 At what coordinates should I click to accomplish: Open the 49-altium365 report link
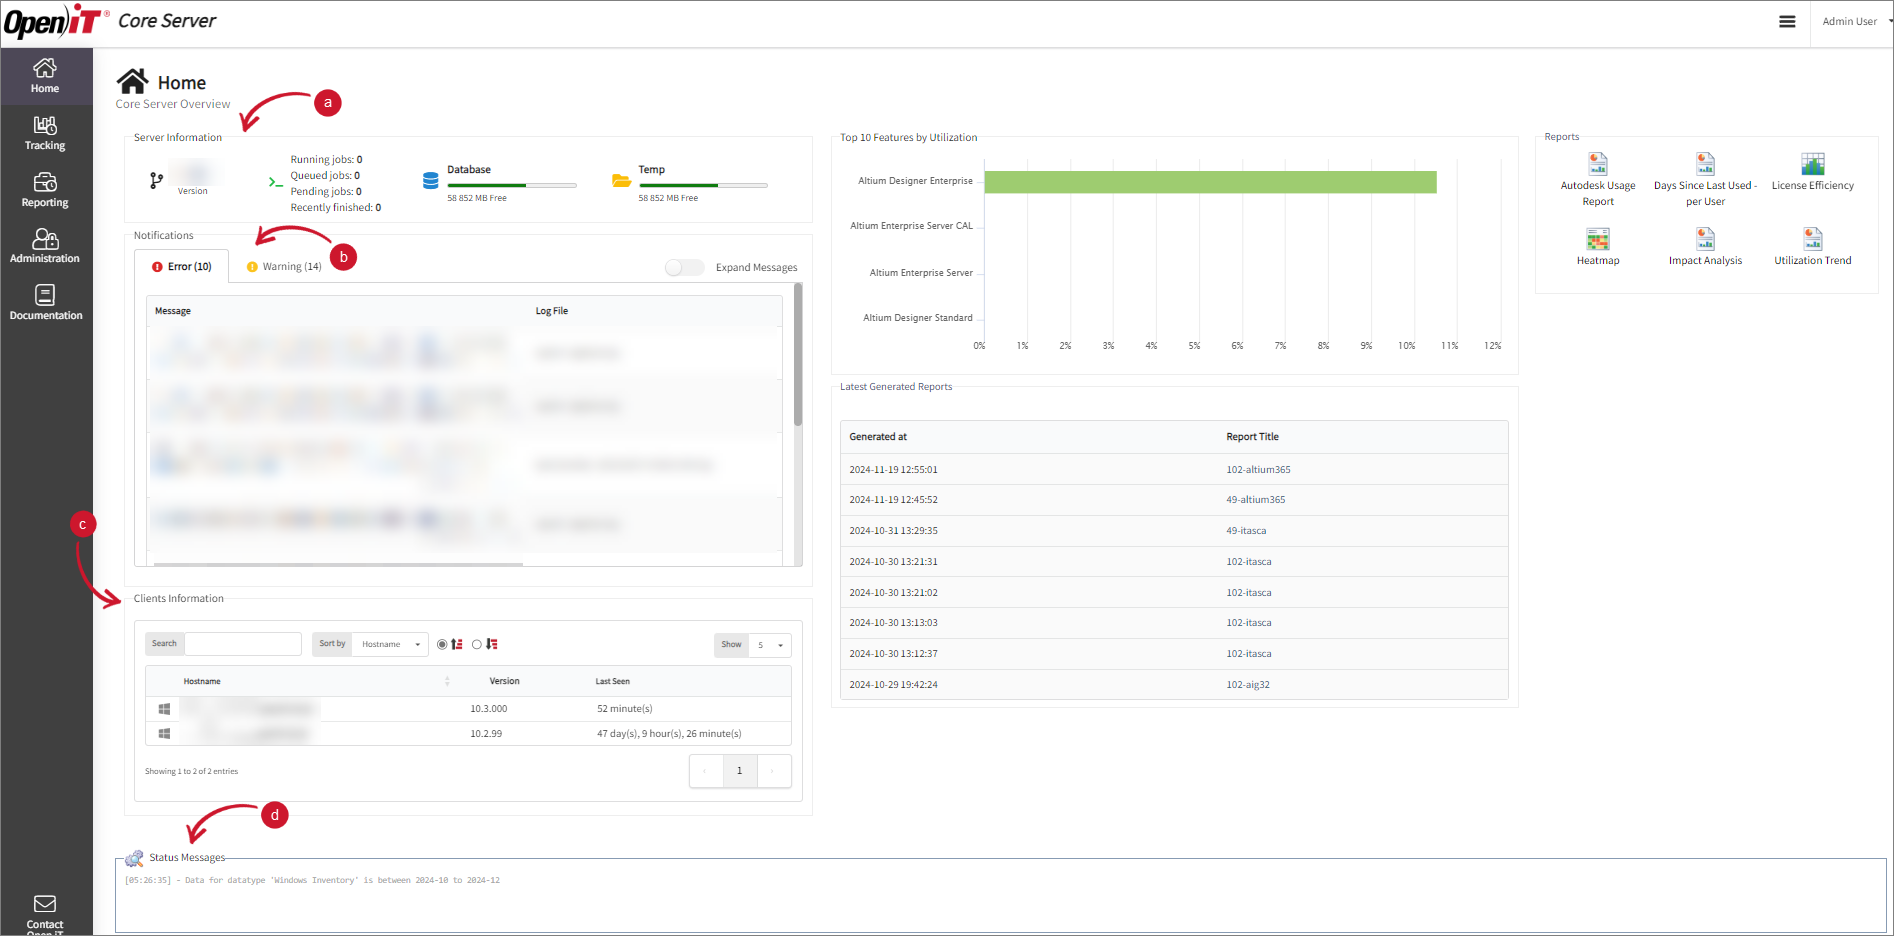coord(1255,499)
